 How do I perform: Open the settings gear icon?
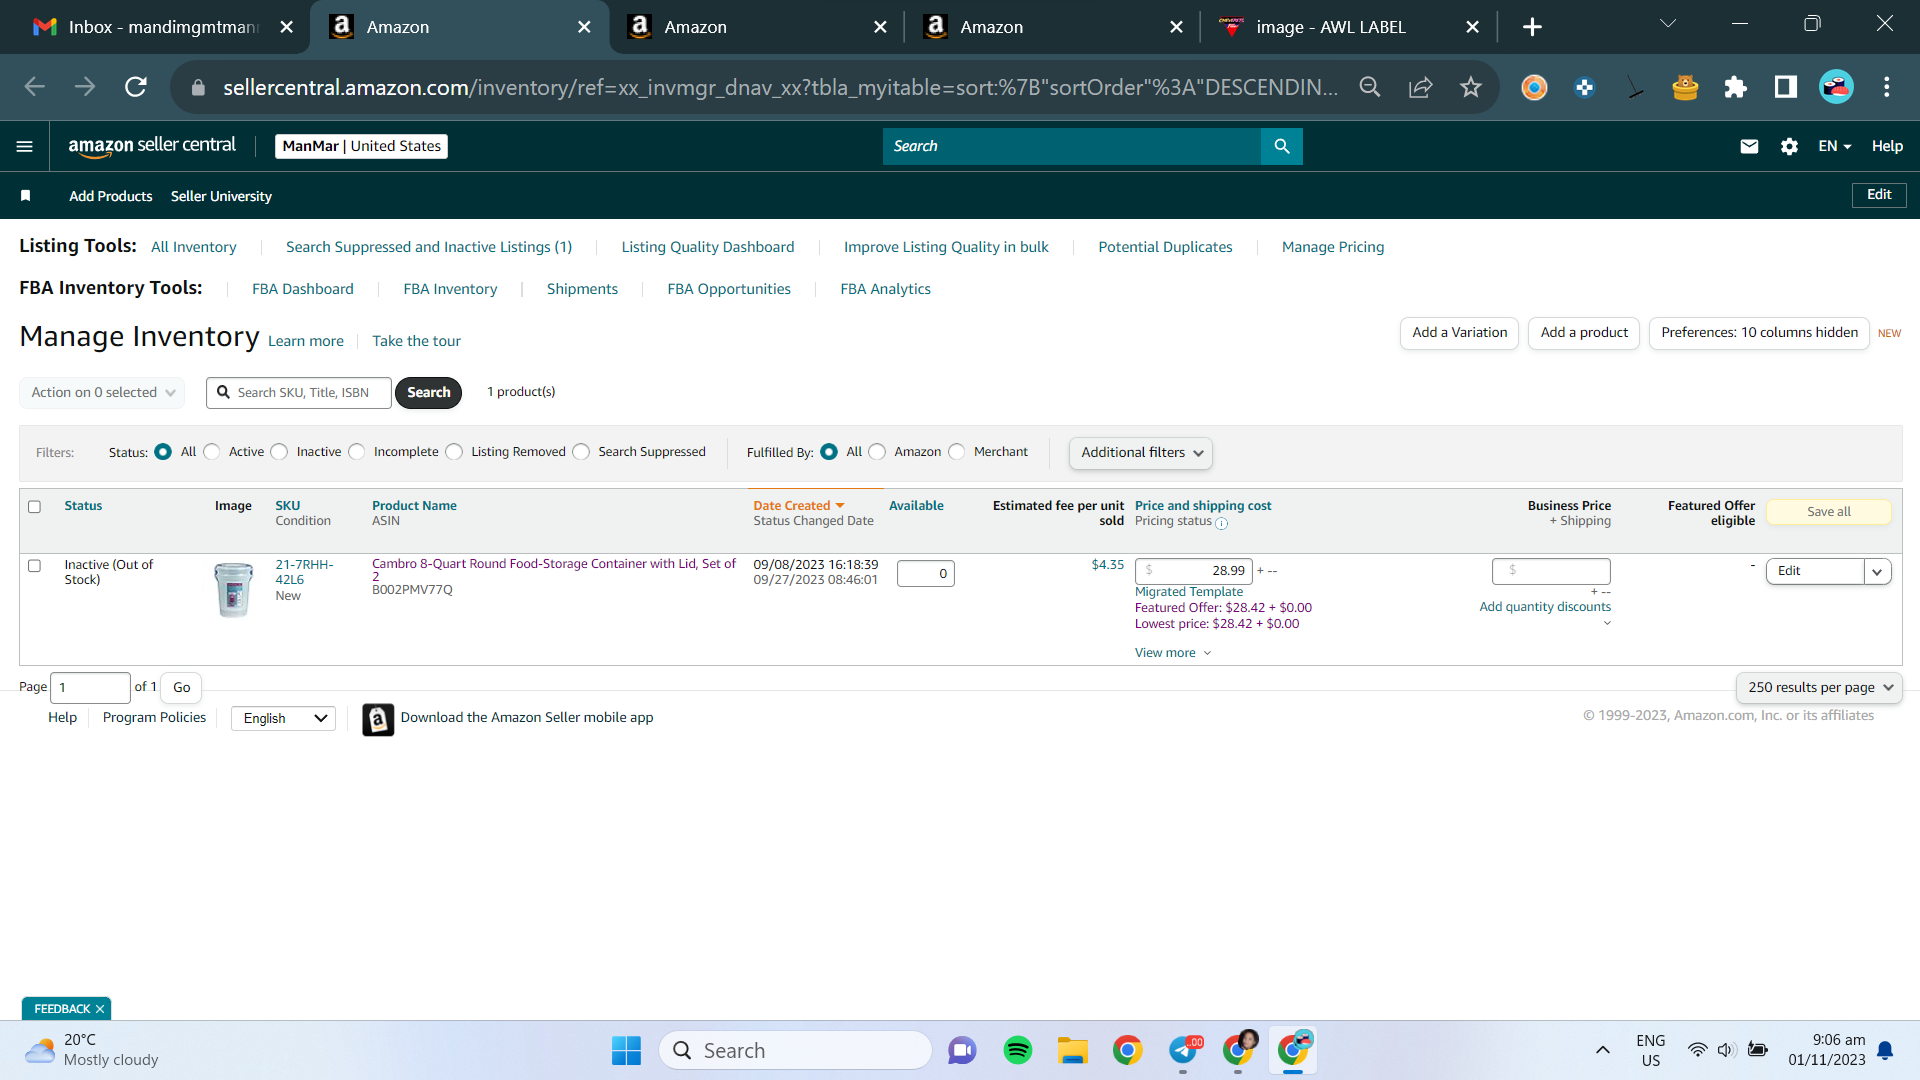click(x=1789, y=146)
